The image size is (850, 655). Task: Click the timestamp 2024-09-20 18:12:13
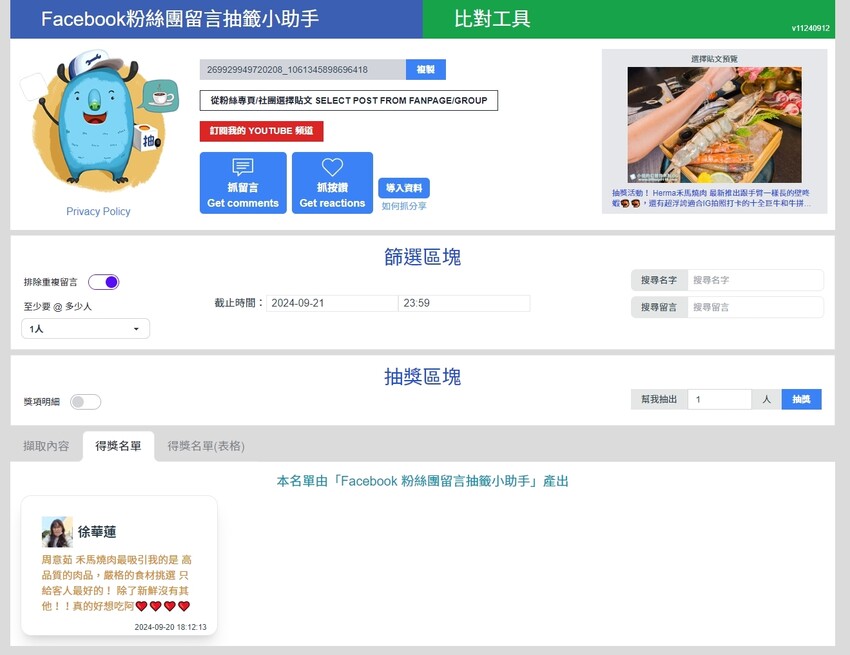pos(170,627)
